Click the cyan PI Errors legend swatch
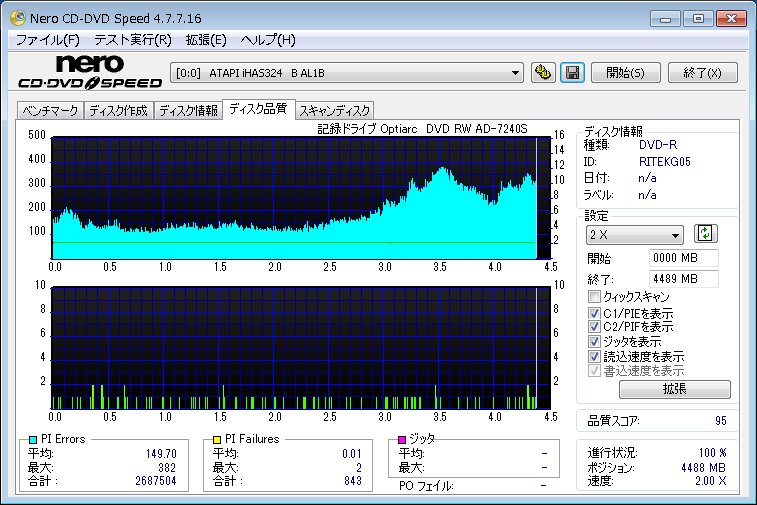The height and width of the screenshot is (505, 757). (x=33, y=440)
